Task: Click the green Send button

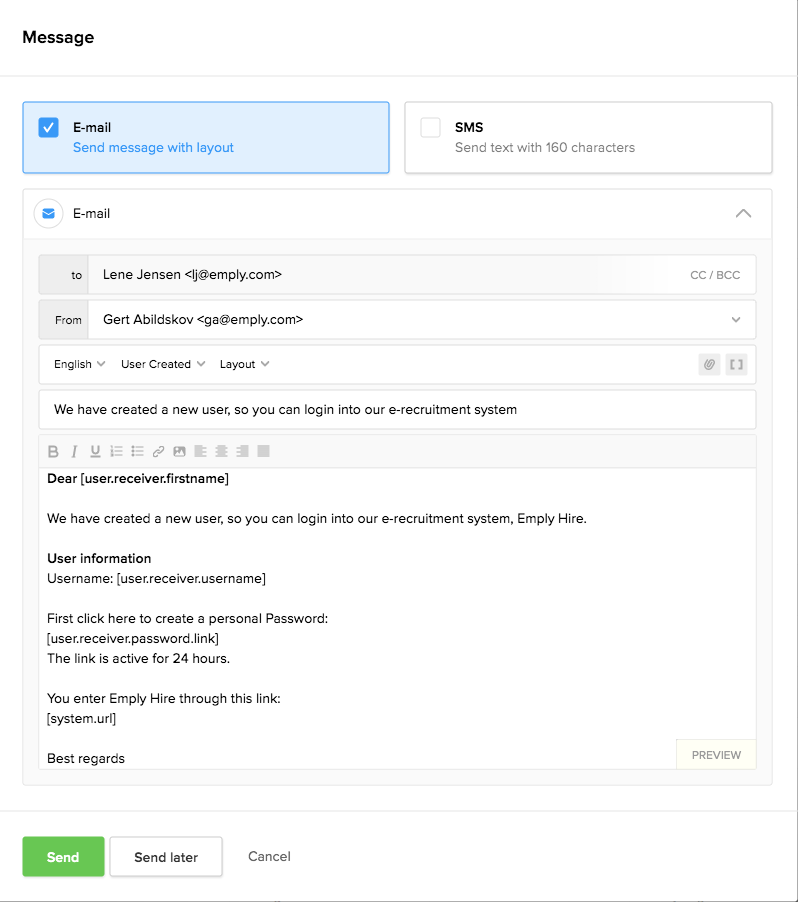Action: [63, 857]
